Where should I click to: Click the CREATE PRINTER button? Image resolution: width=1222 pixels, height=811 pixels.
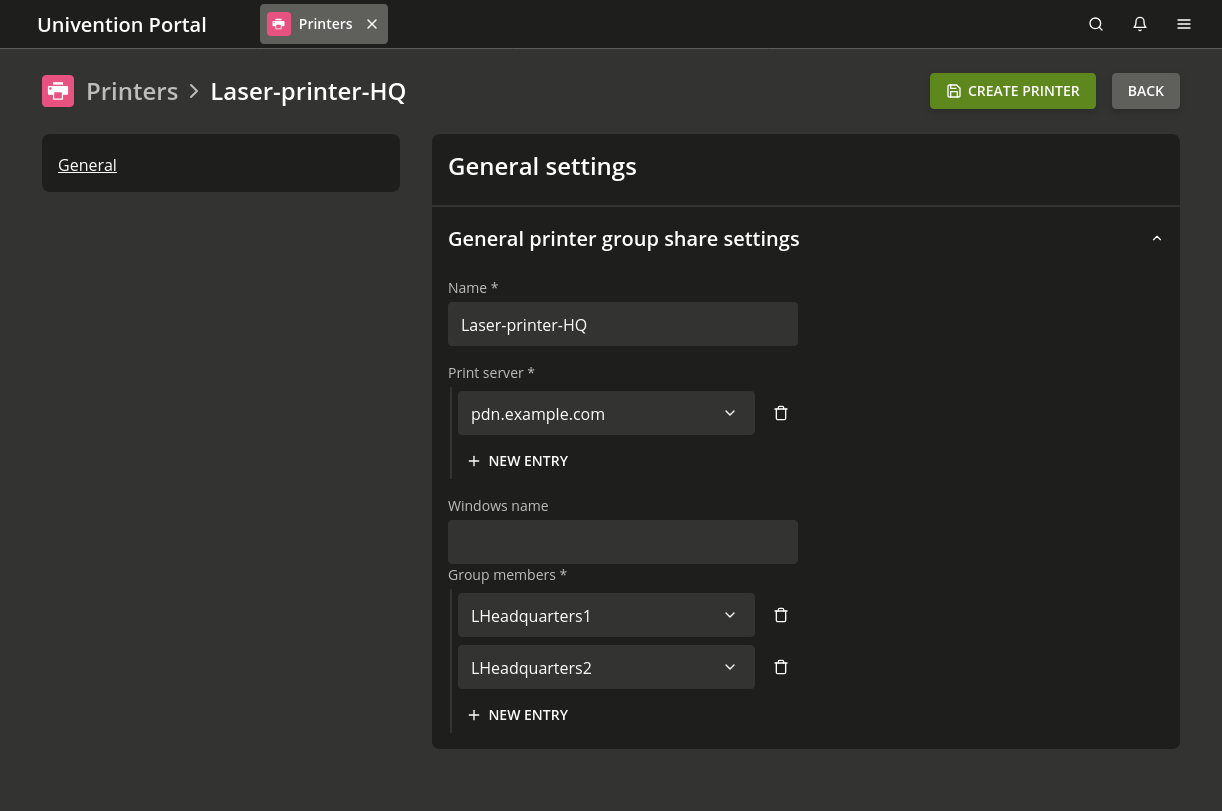[x=1012, y=90]
